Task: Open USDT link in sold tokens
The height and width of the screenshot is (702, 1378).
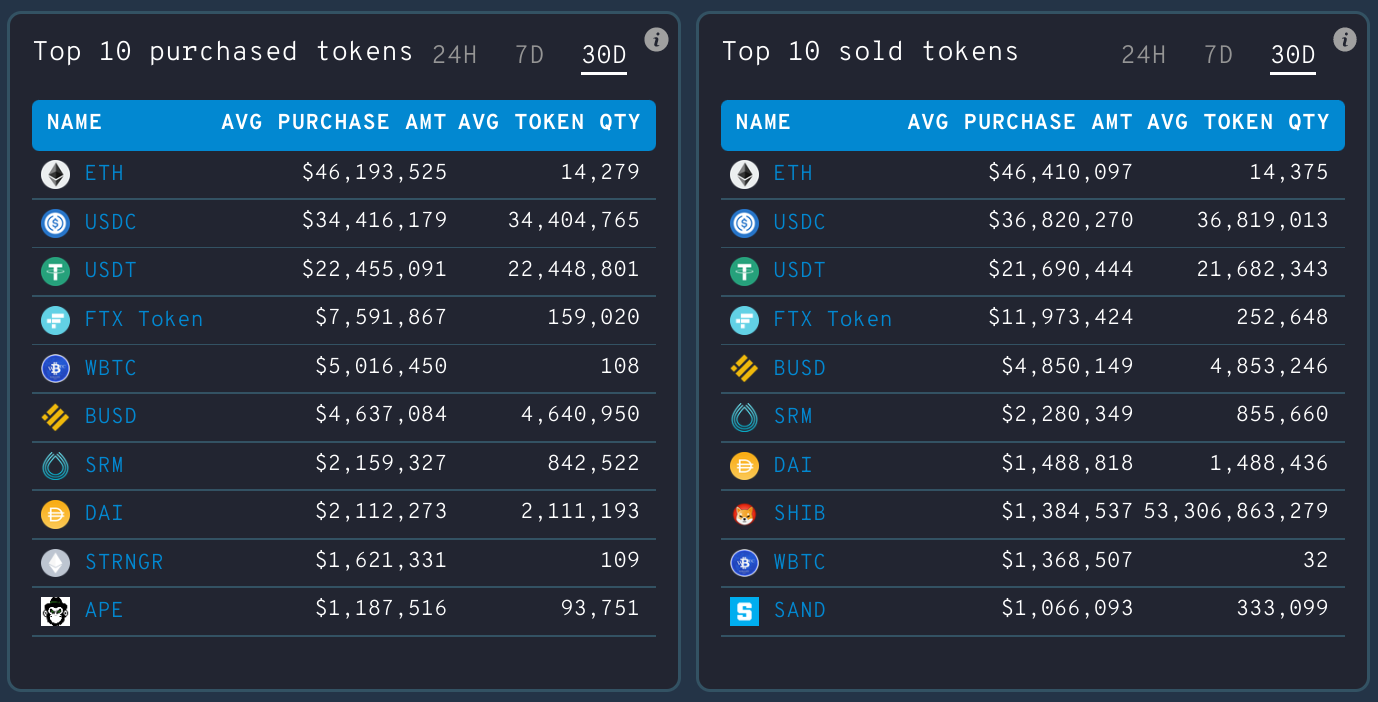Action: click(x=800, y=271)
